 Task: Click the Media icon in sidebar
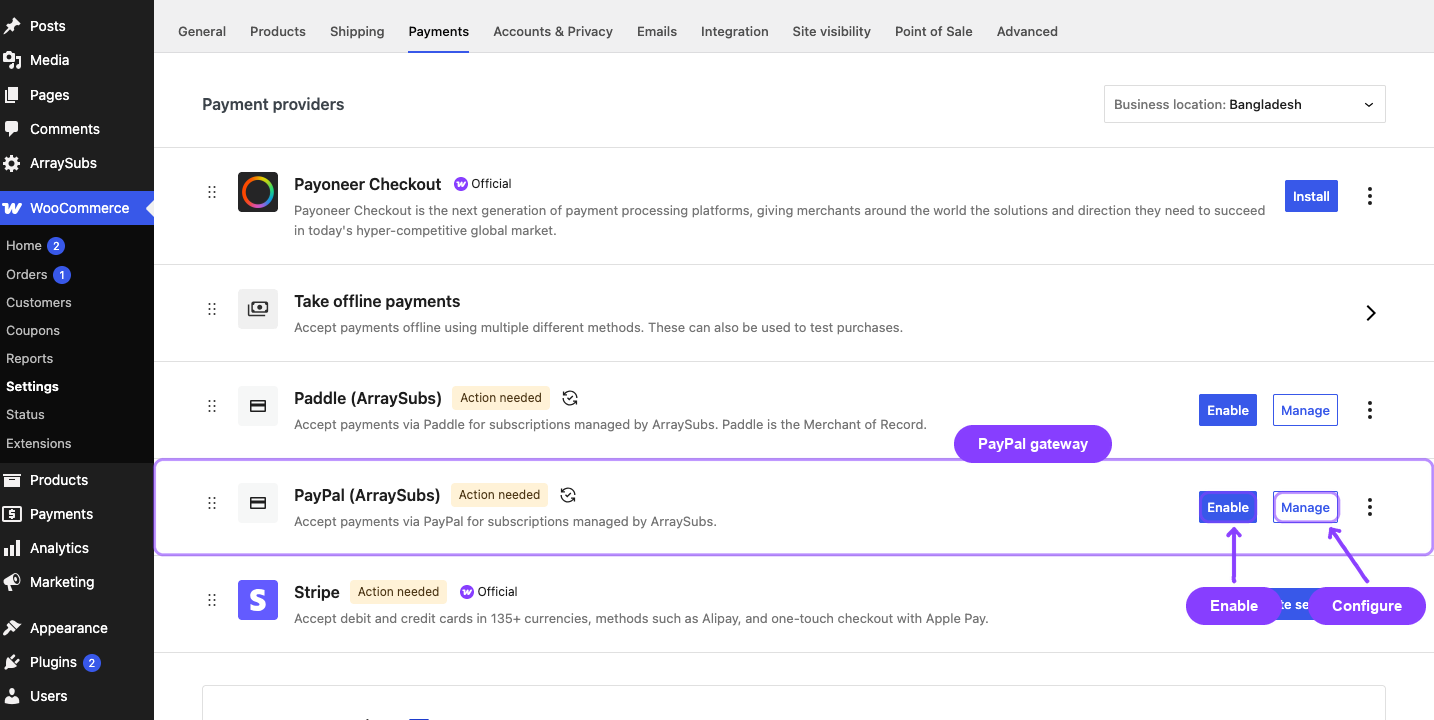point(12,60)
